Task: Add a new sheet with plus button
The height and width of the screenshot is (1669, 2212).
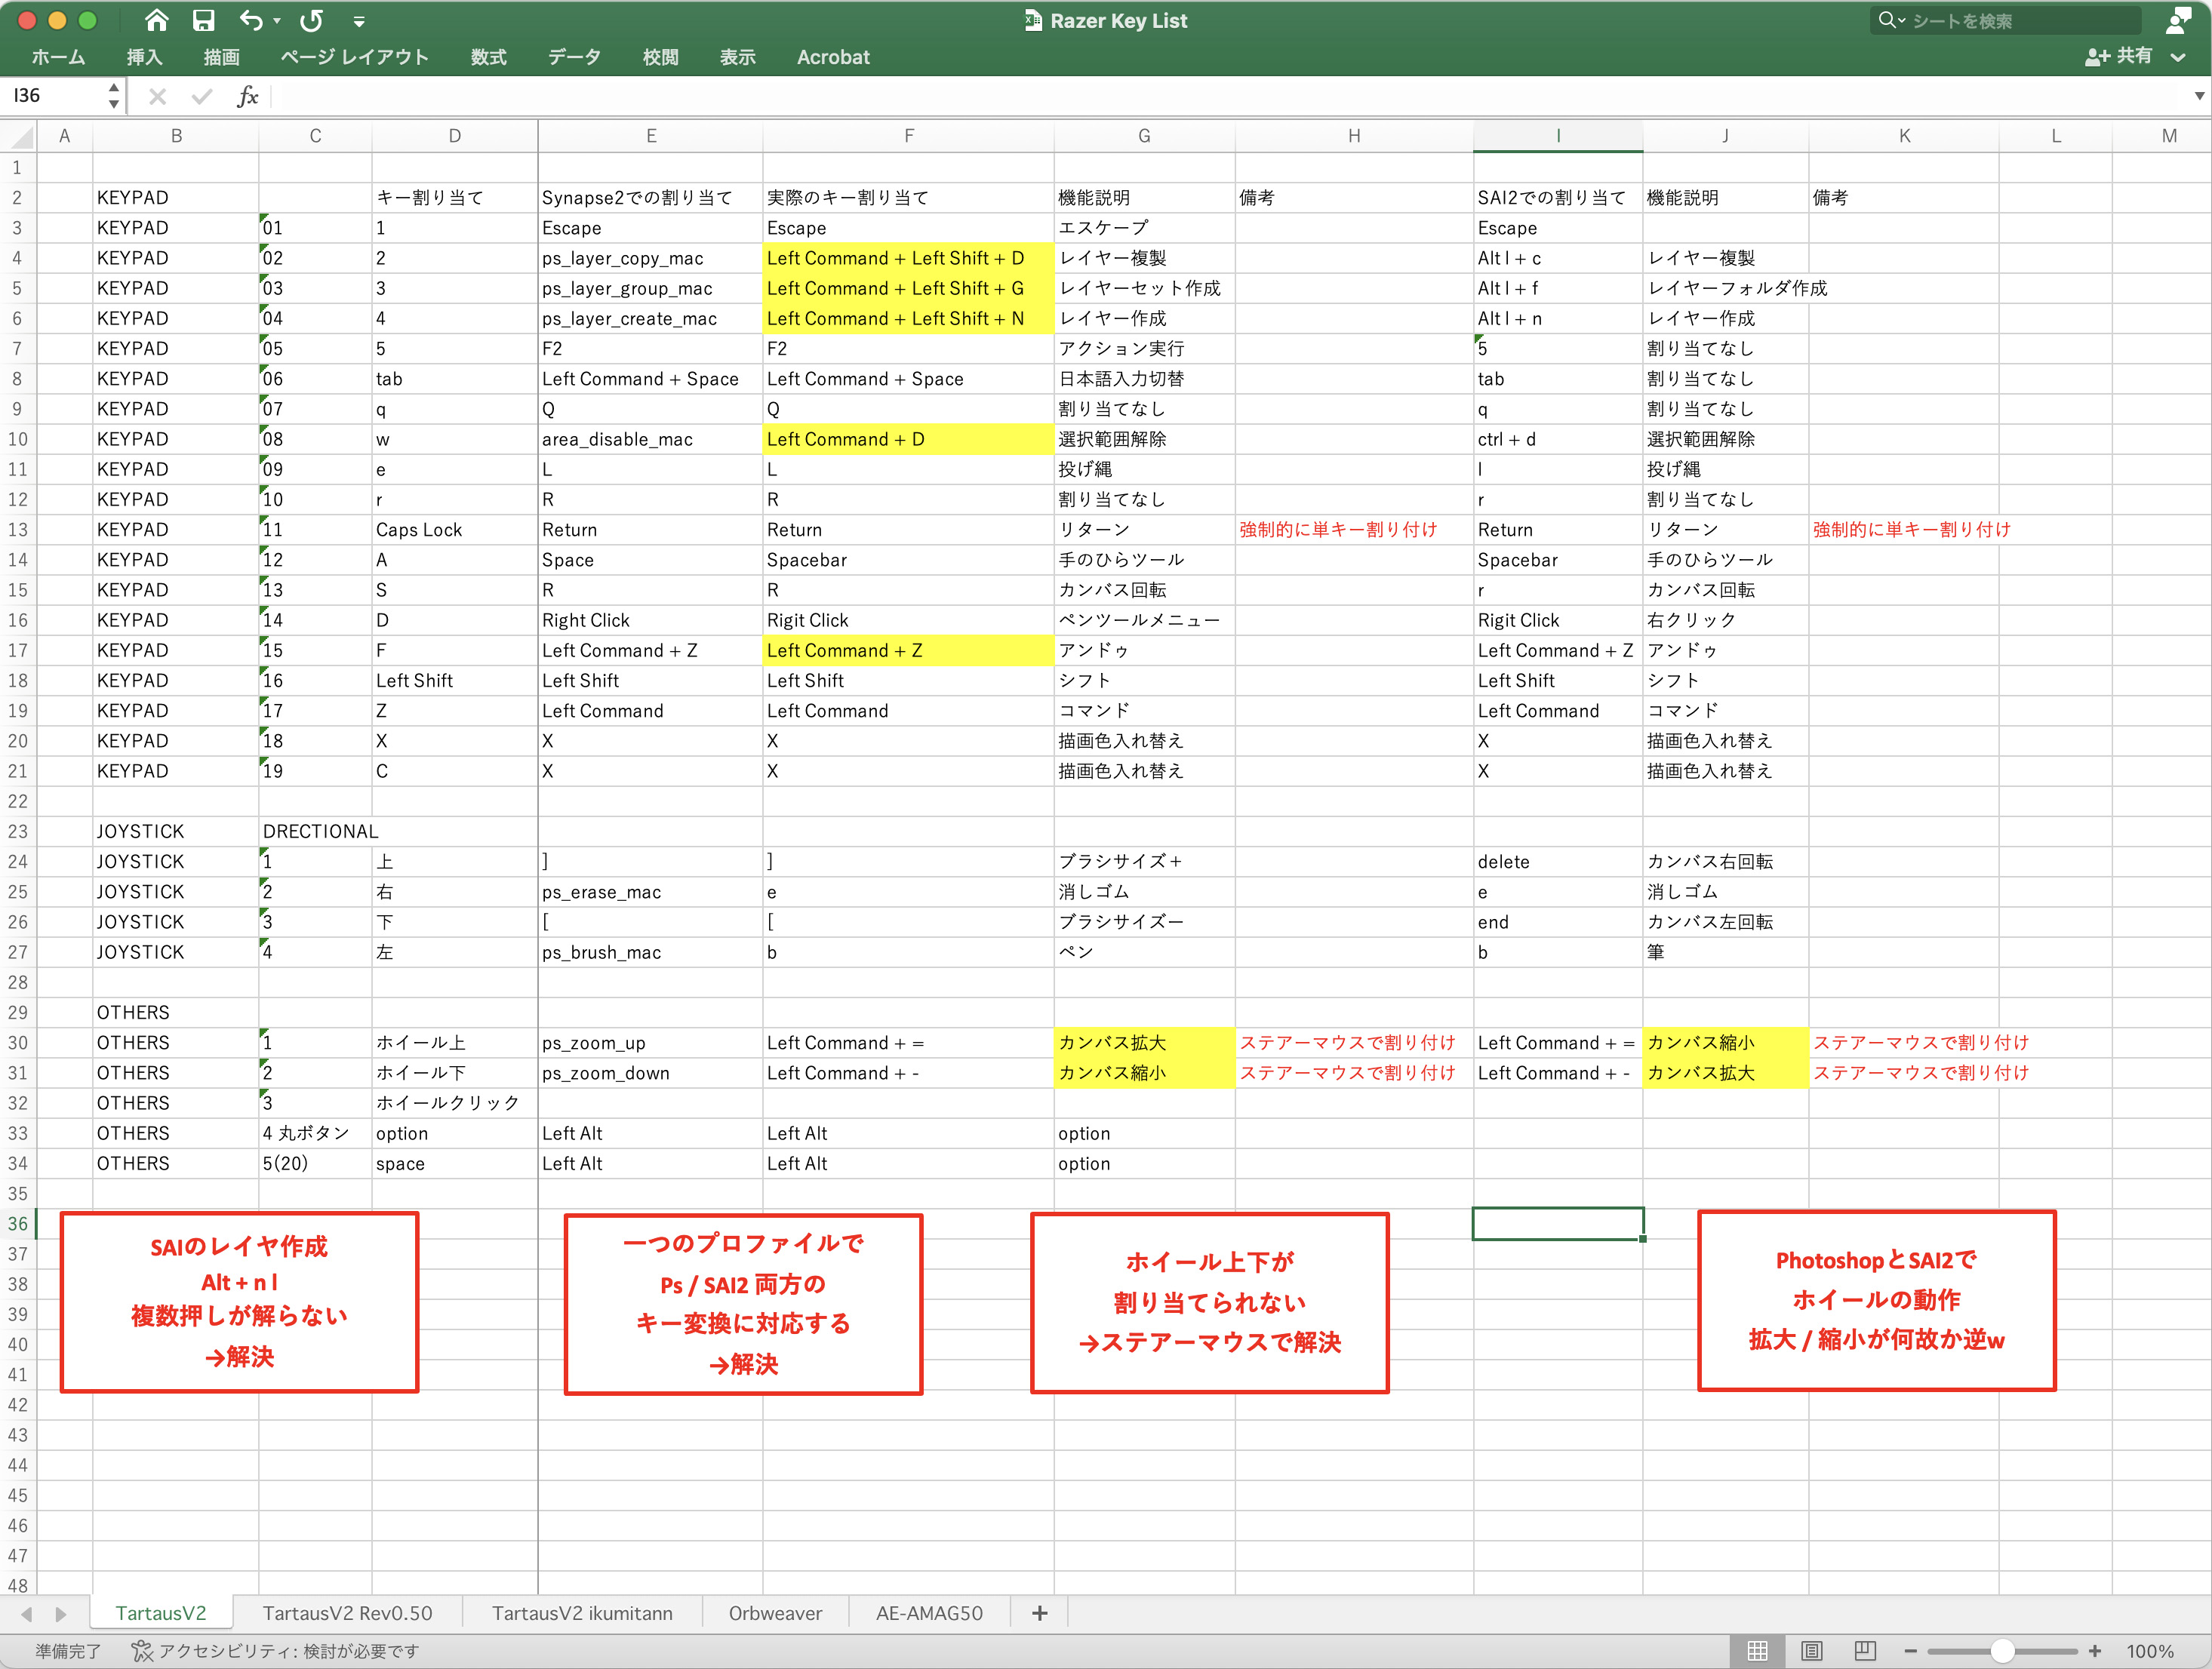Action: click(1039, 1613)
